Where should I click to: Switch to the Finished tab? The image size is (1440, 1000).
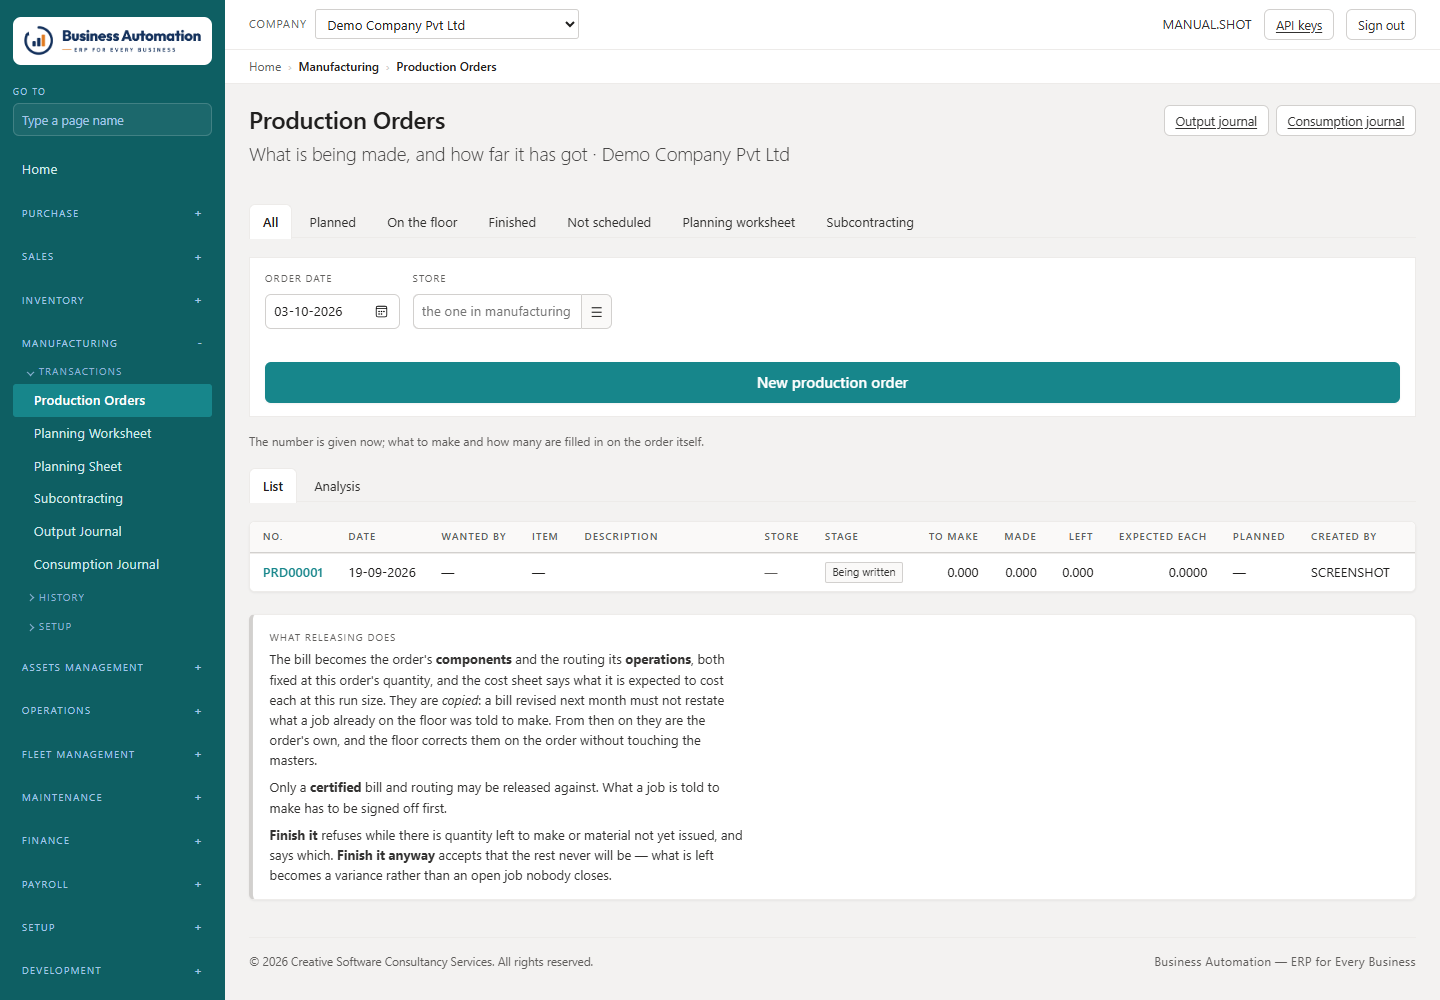click(512, 223)
